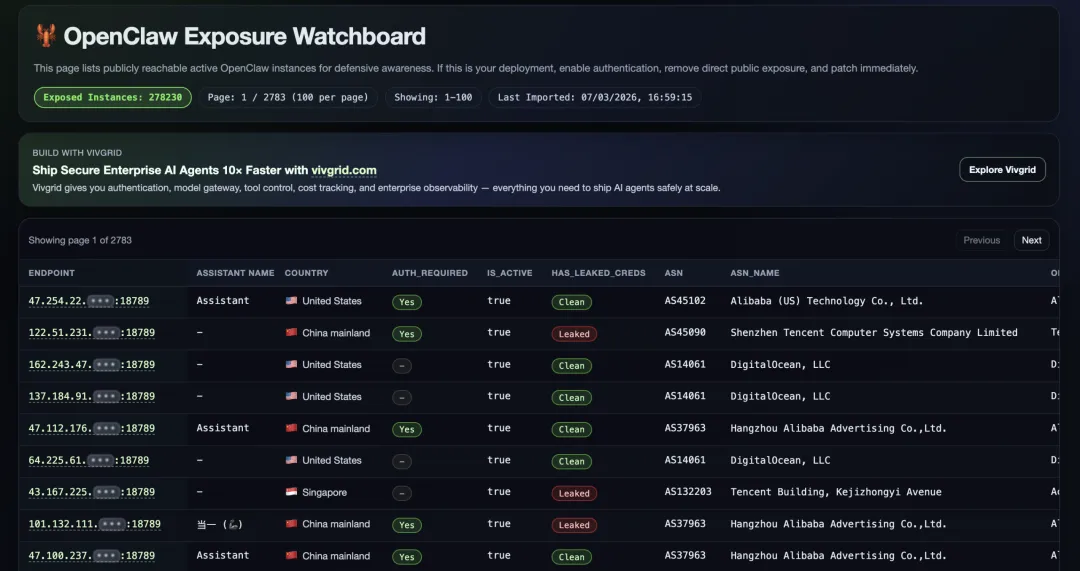
Task: Click the AS132203 ASN cell
Action: pos(688,492)
